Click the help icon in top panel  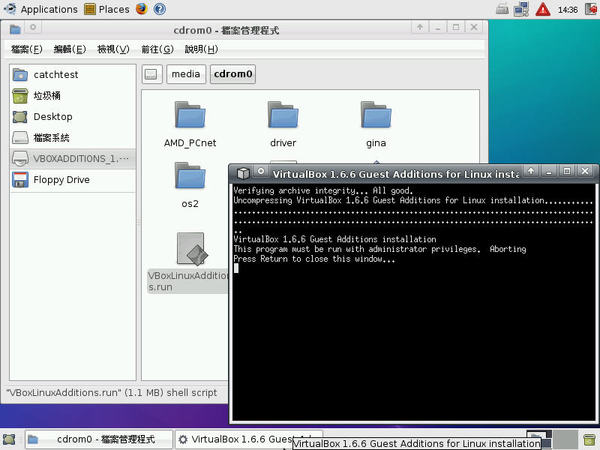160,9
